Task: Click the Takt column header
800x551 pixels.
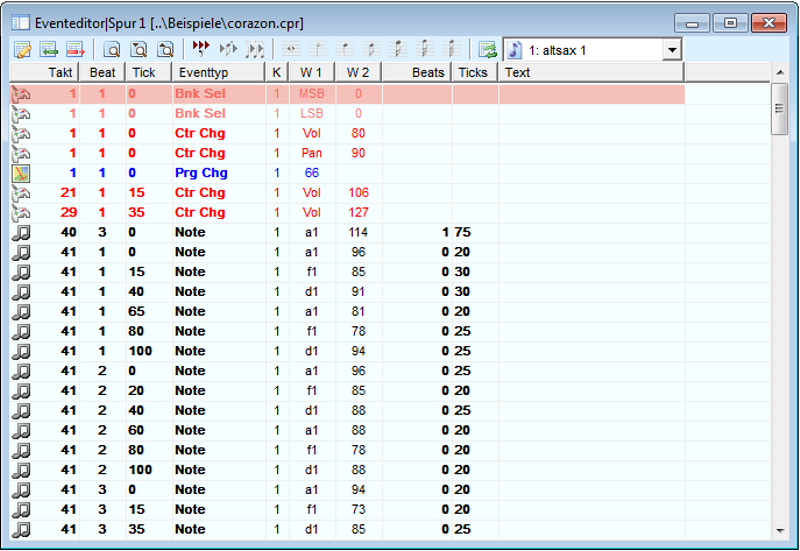Action: pos(44,72)
